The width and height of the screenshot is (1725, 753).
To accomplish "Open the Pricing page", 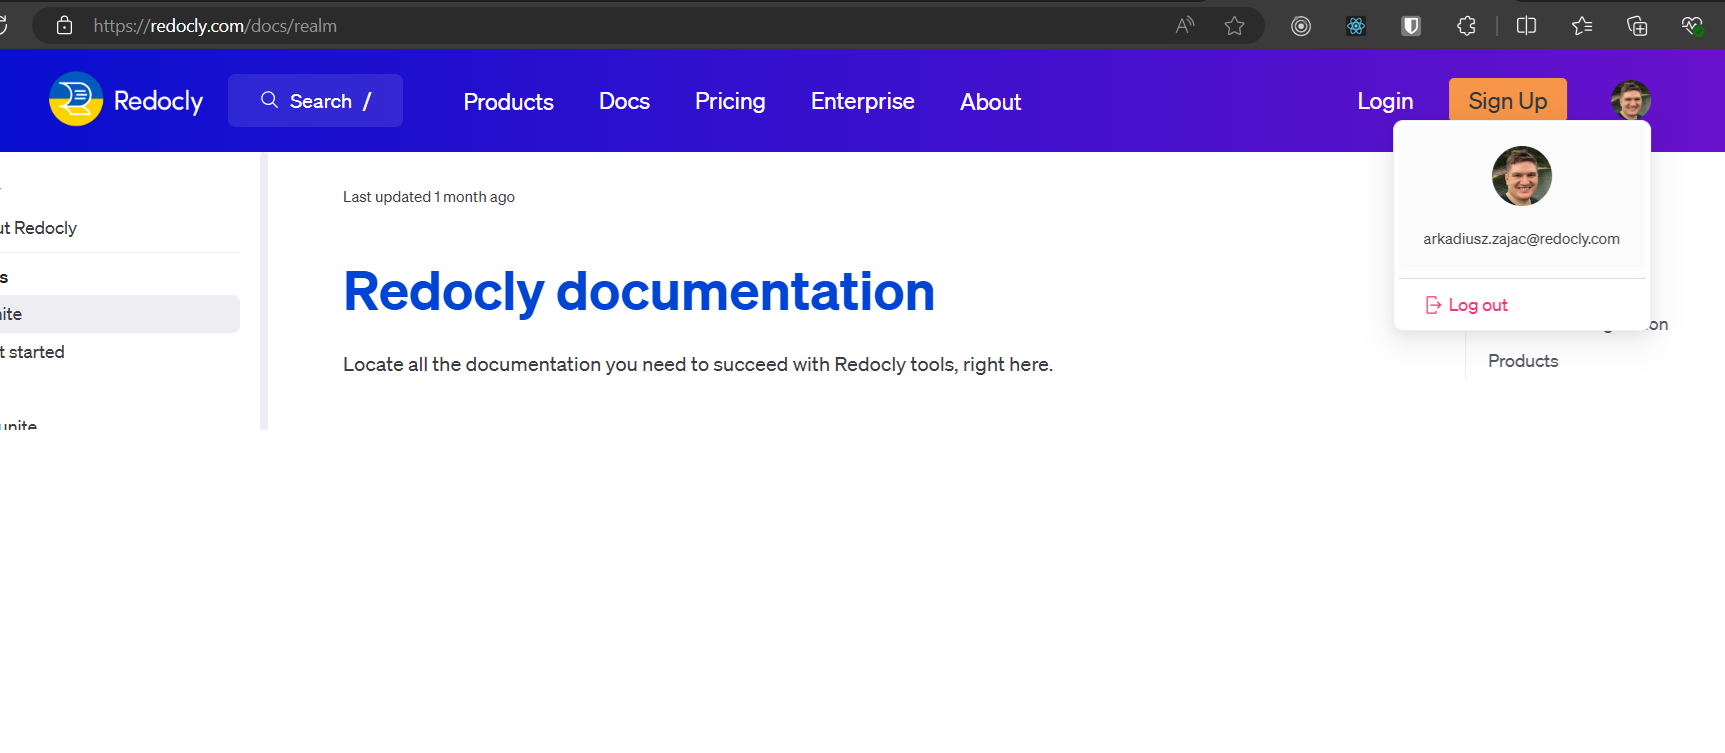I will (730, 101).
